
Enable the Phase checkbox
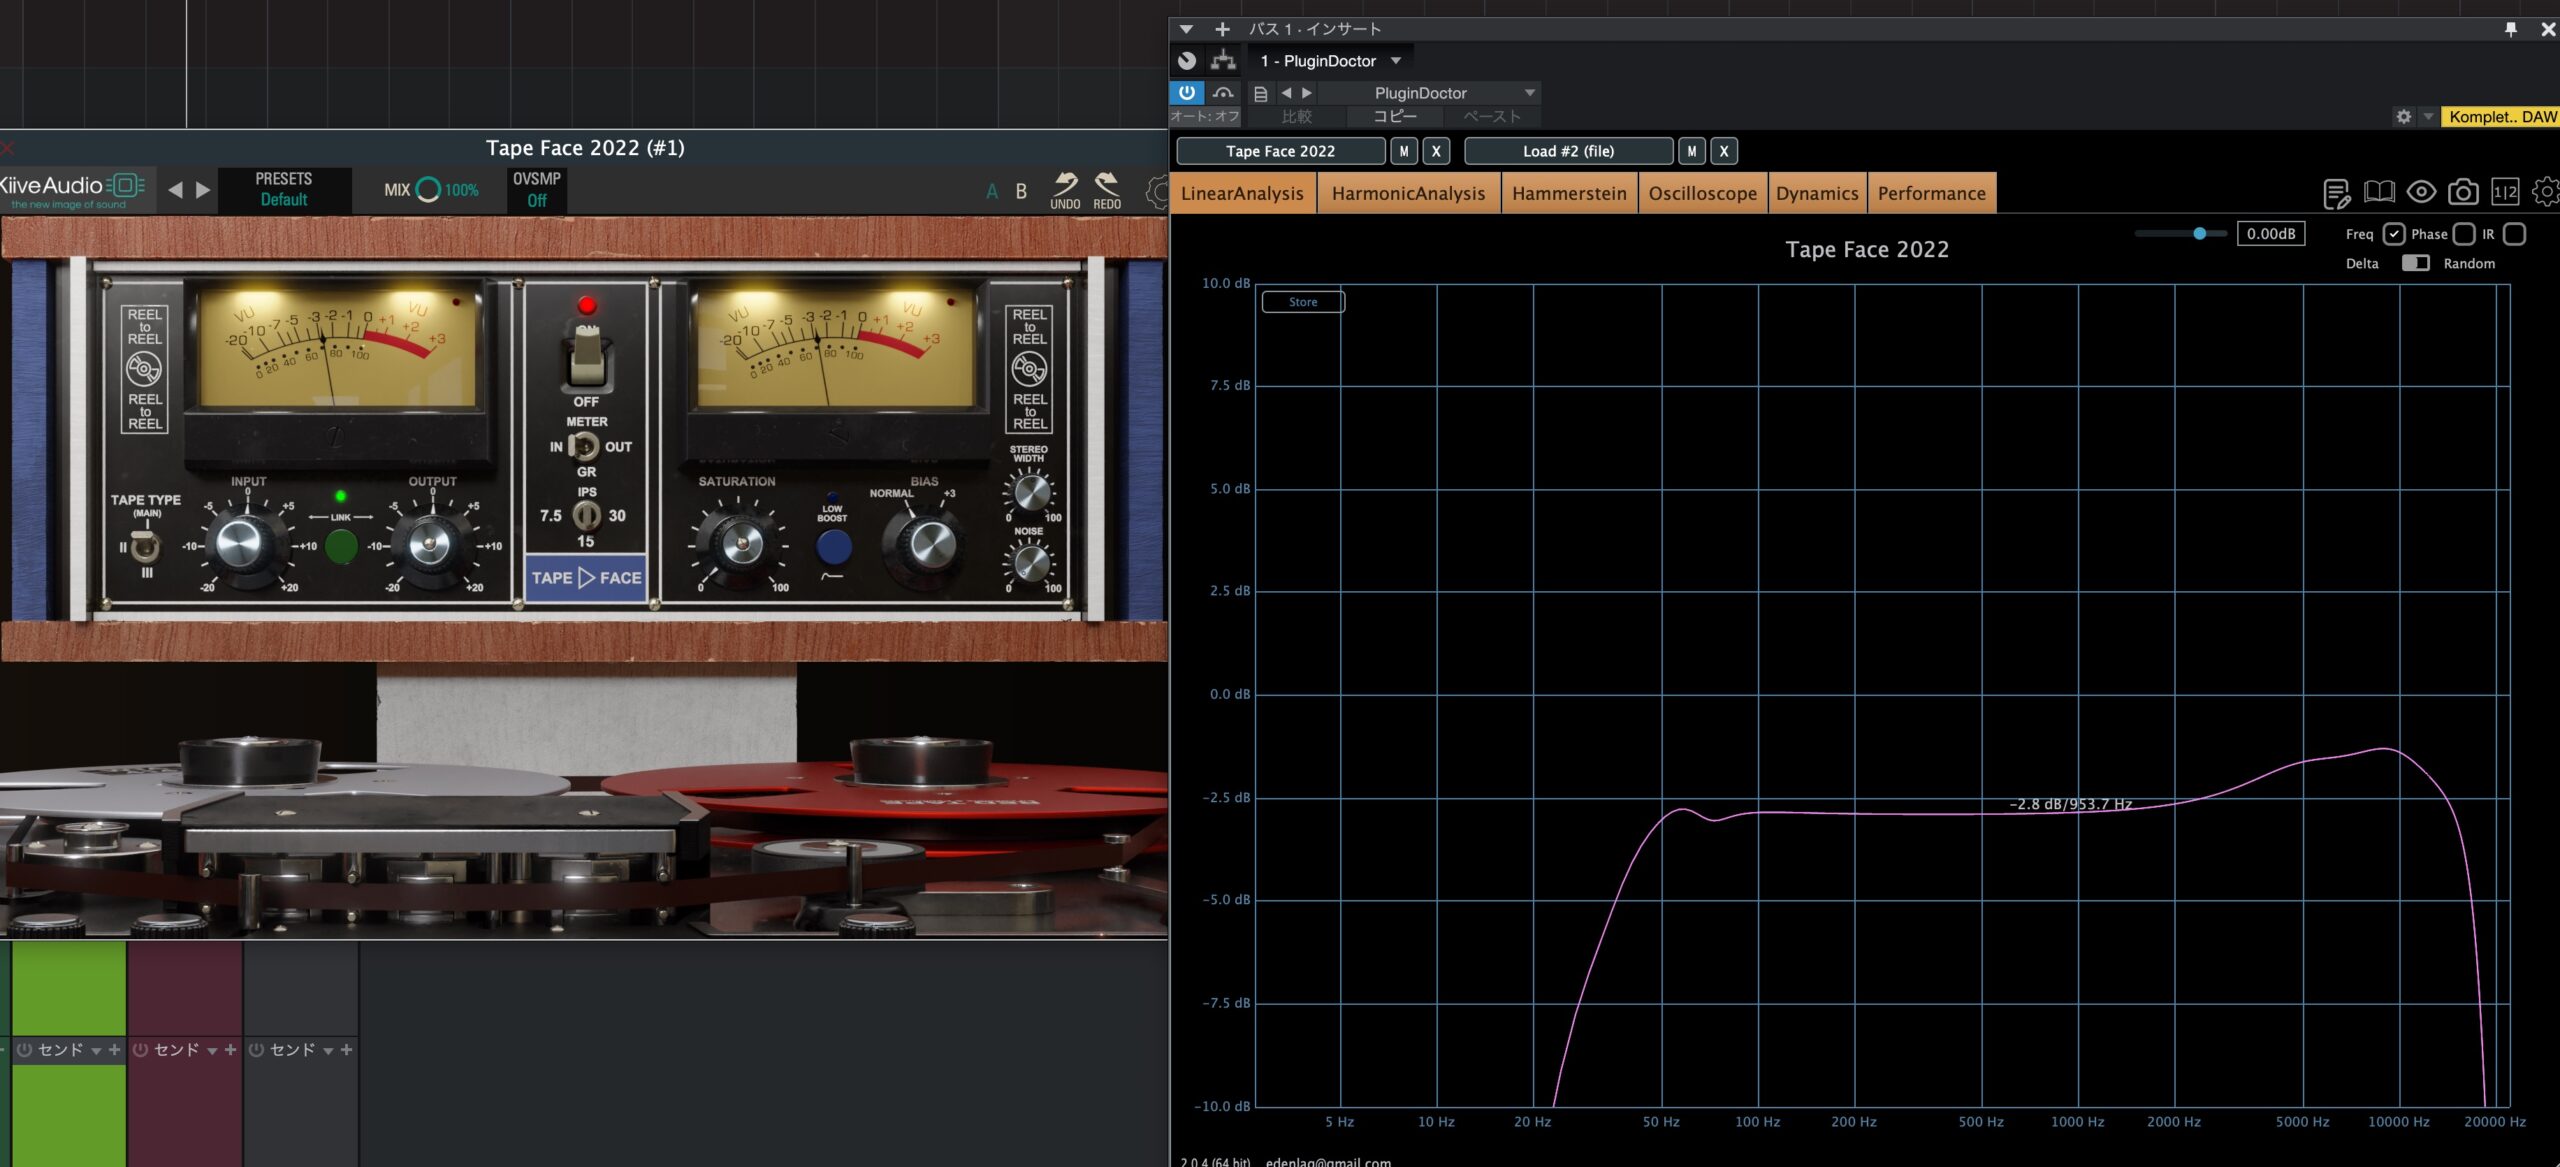(2464, 234)
